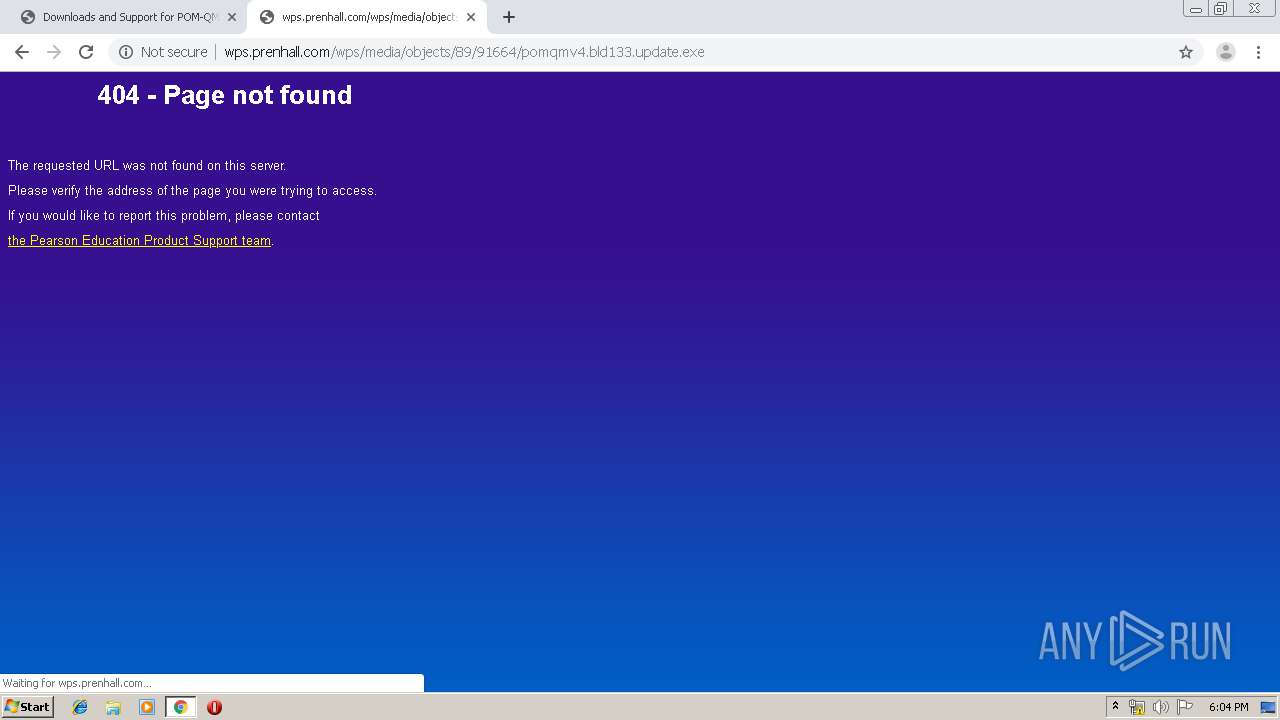Screen dimensions: 1280x720
Task: Click the browser forward arrow
Action: 54,52
